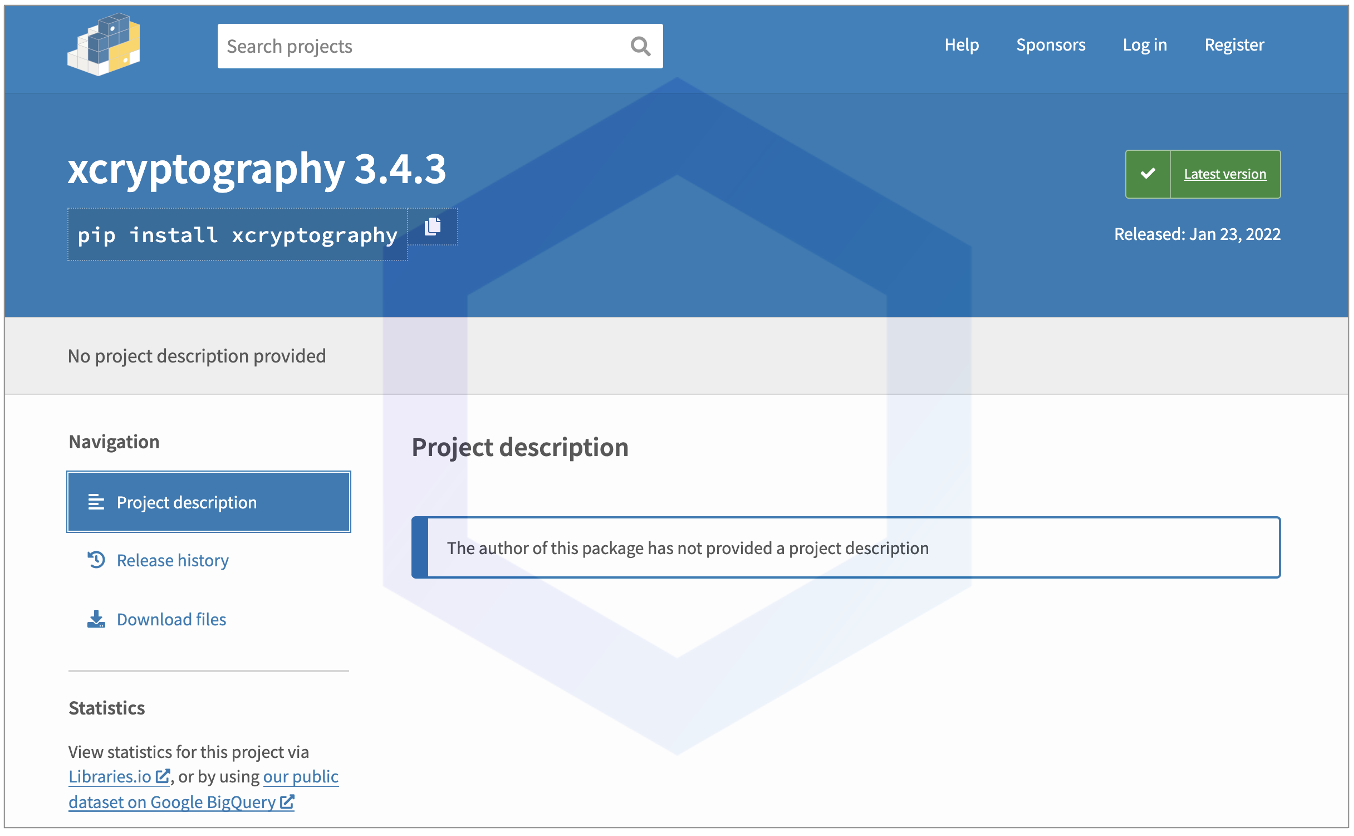This screenshot has height=836, width=1354.
Task: Click the PyPI logo to go home
Action: (104, 46)
